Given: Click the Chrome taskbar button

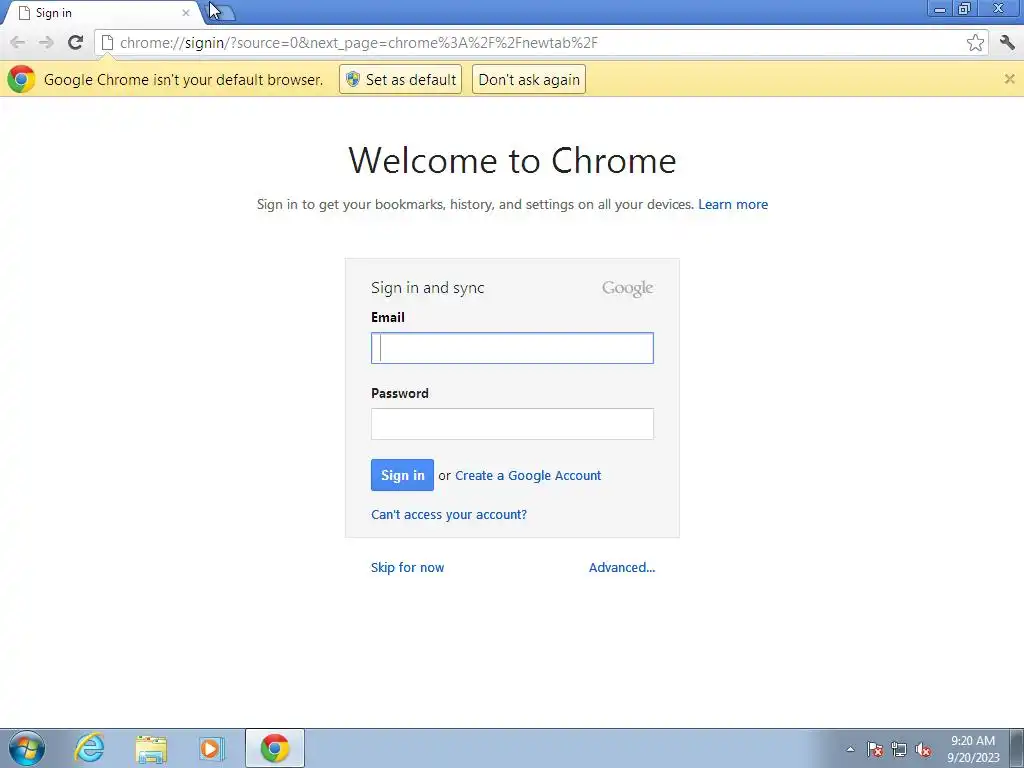Looking at the screenshot, I should pos(275,748).
